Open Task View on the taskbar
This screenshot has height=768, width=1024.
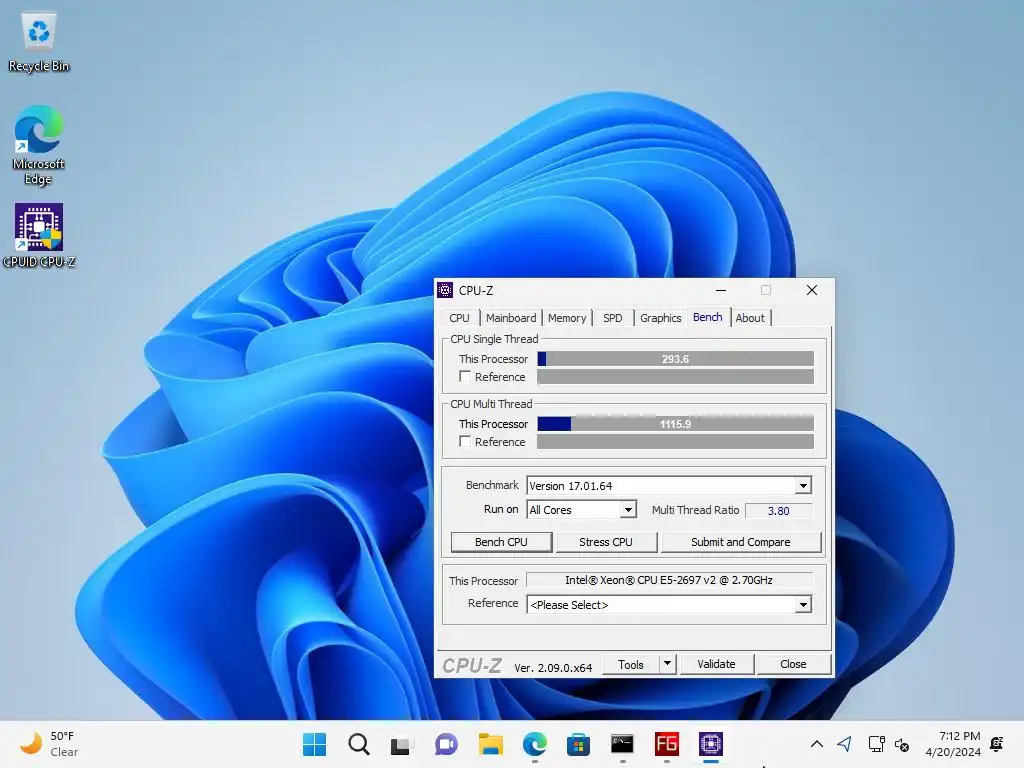click(402, 744)
